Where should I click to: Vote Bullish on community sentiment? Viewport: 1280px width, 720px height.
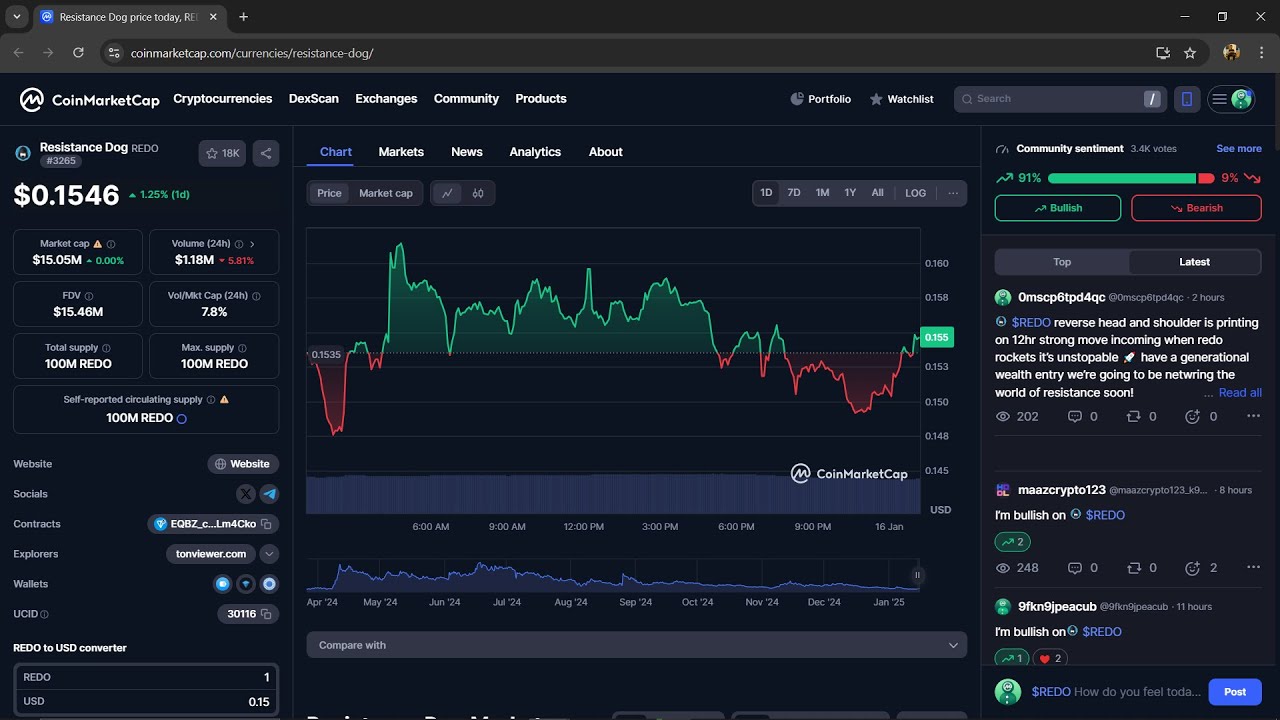[x=1058, y=208]
